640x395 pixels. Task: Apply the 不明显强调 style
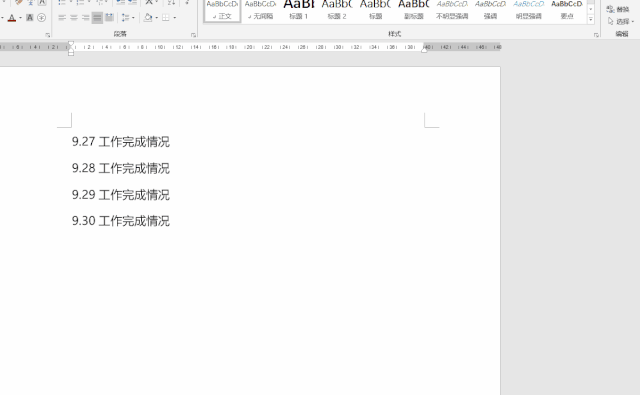[x=452, y=11]
